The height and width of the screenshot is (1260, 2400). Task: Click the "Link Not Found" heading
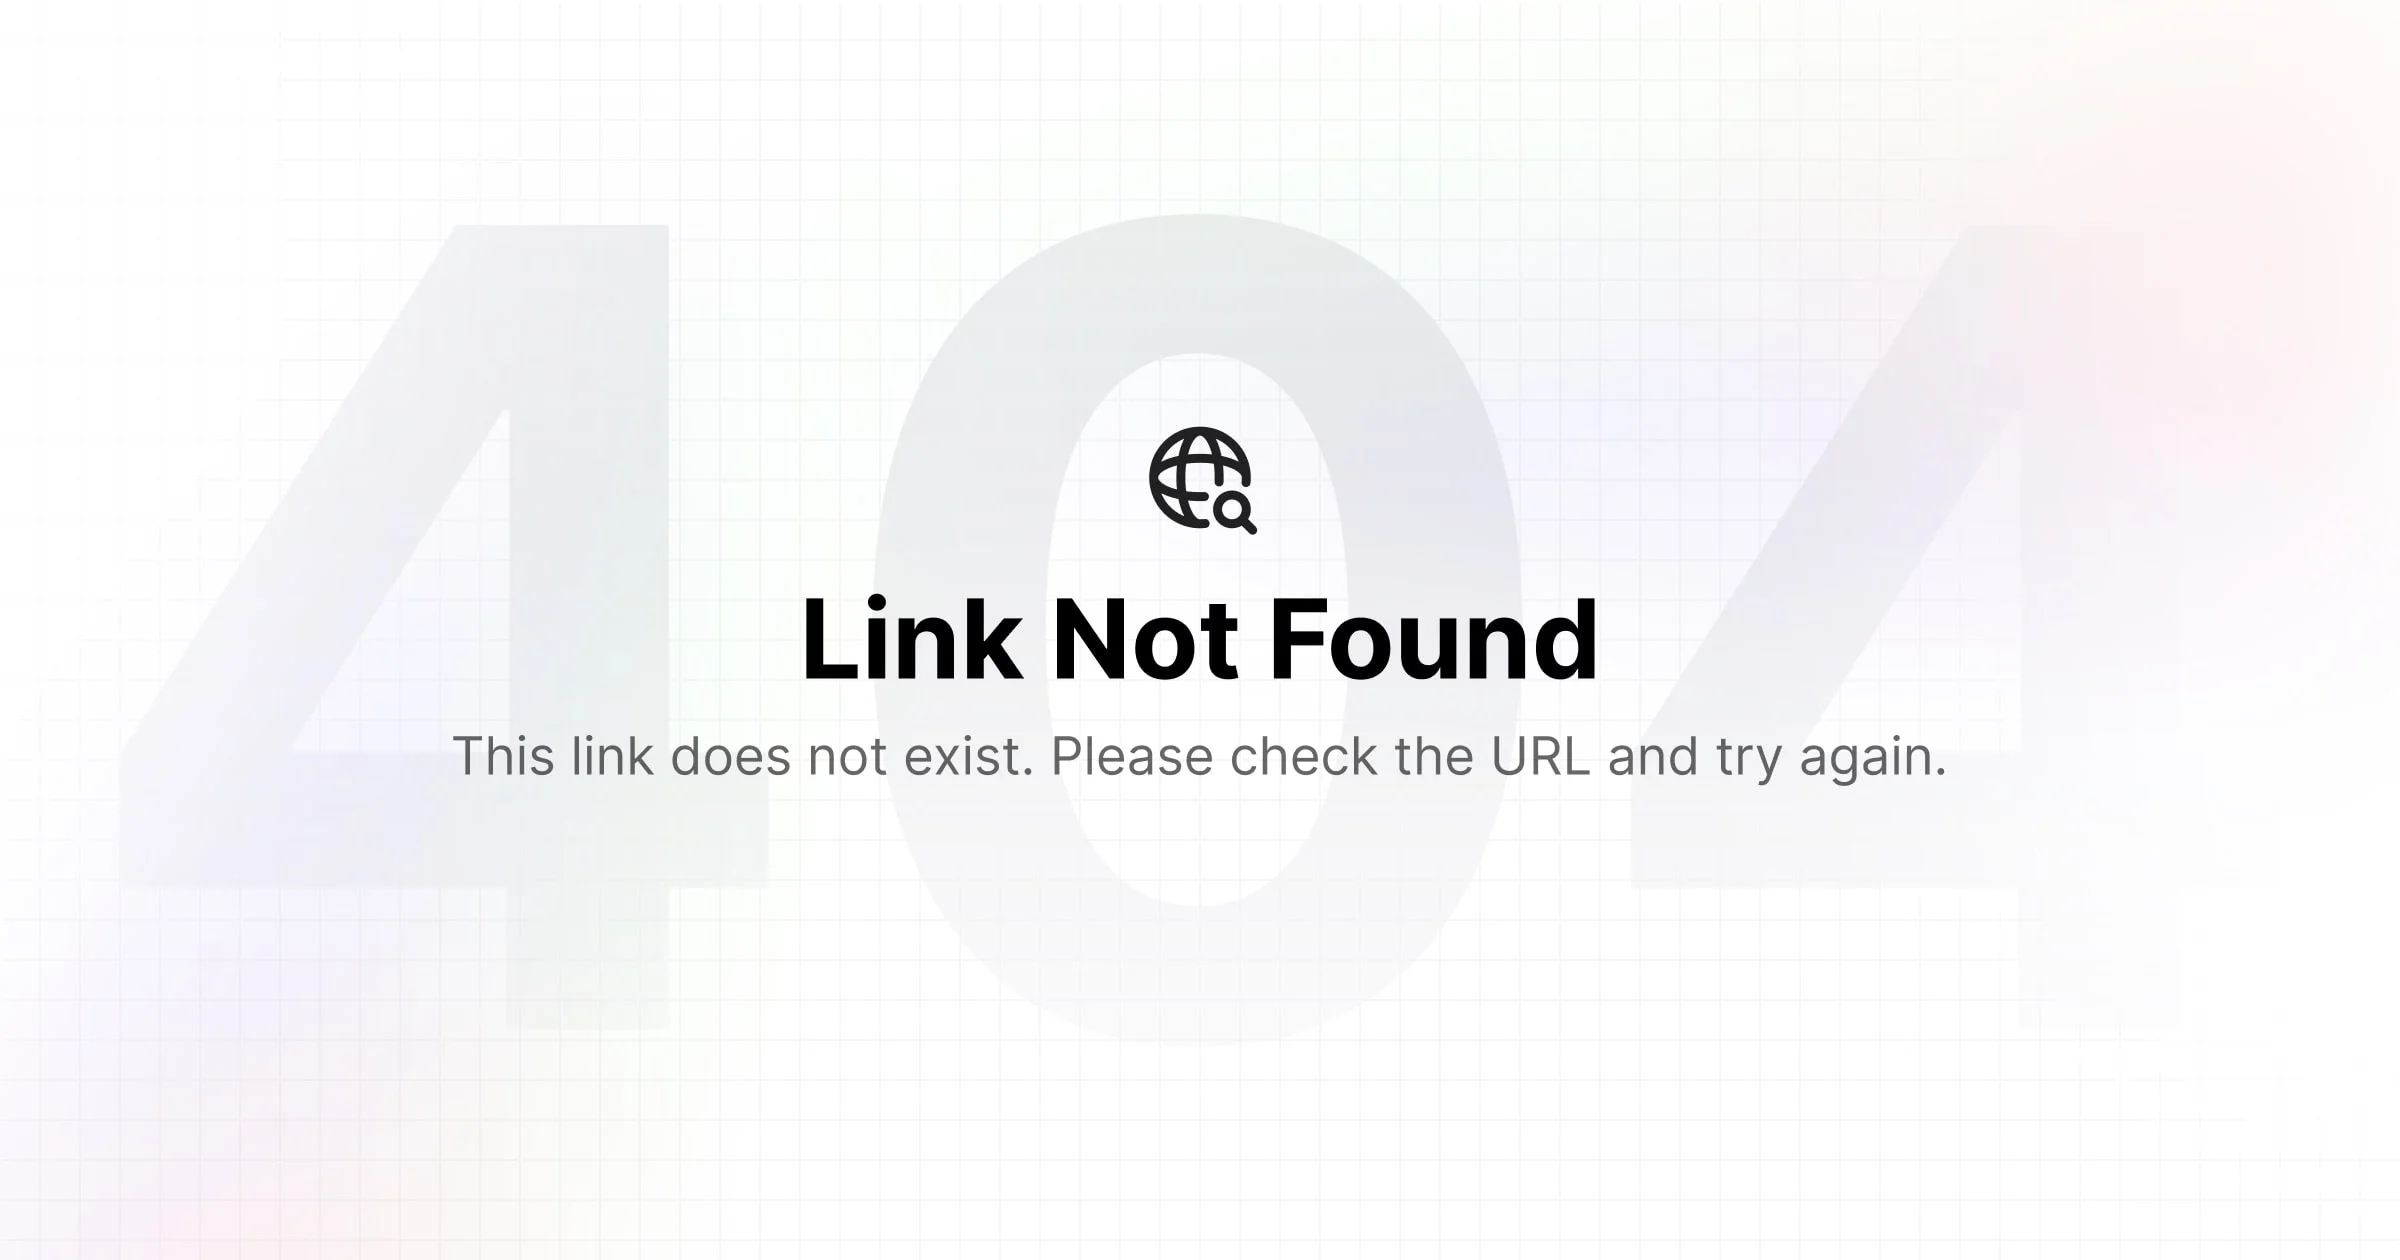point(1200,640)
